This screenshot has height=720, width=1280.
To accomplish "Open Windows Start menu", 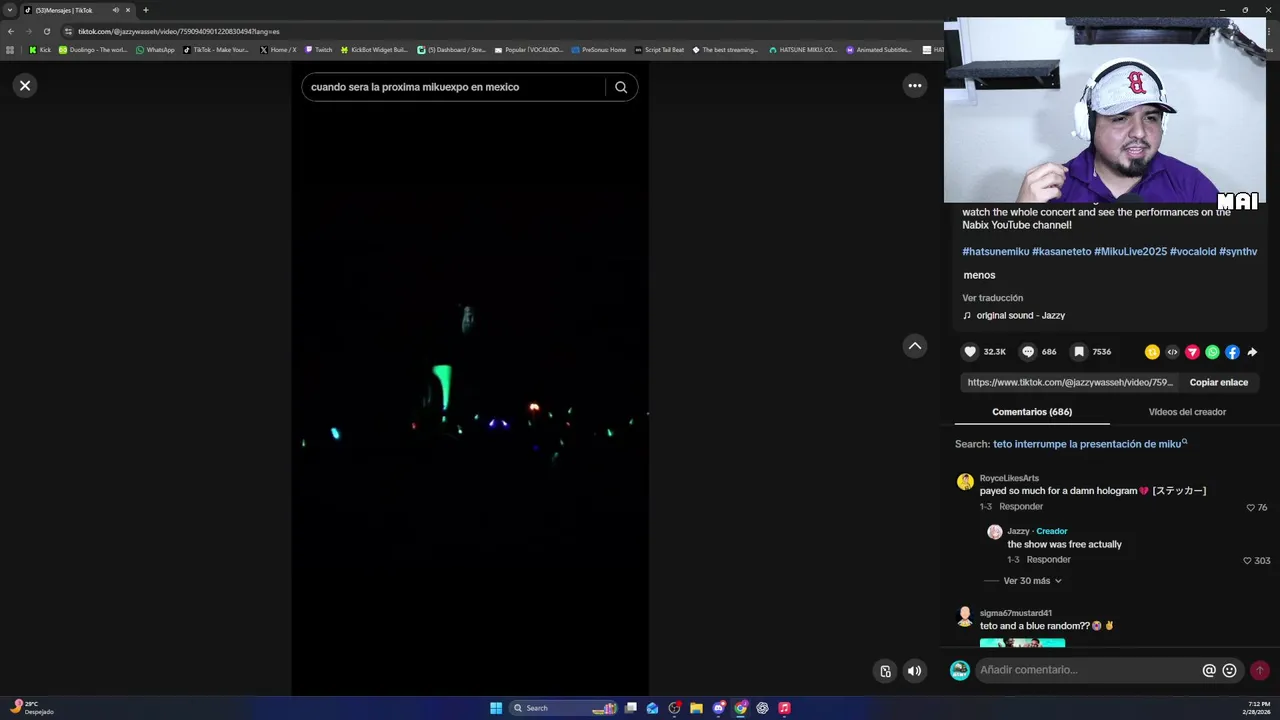I will [x=496, y=708].
